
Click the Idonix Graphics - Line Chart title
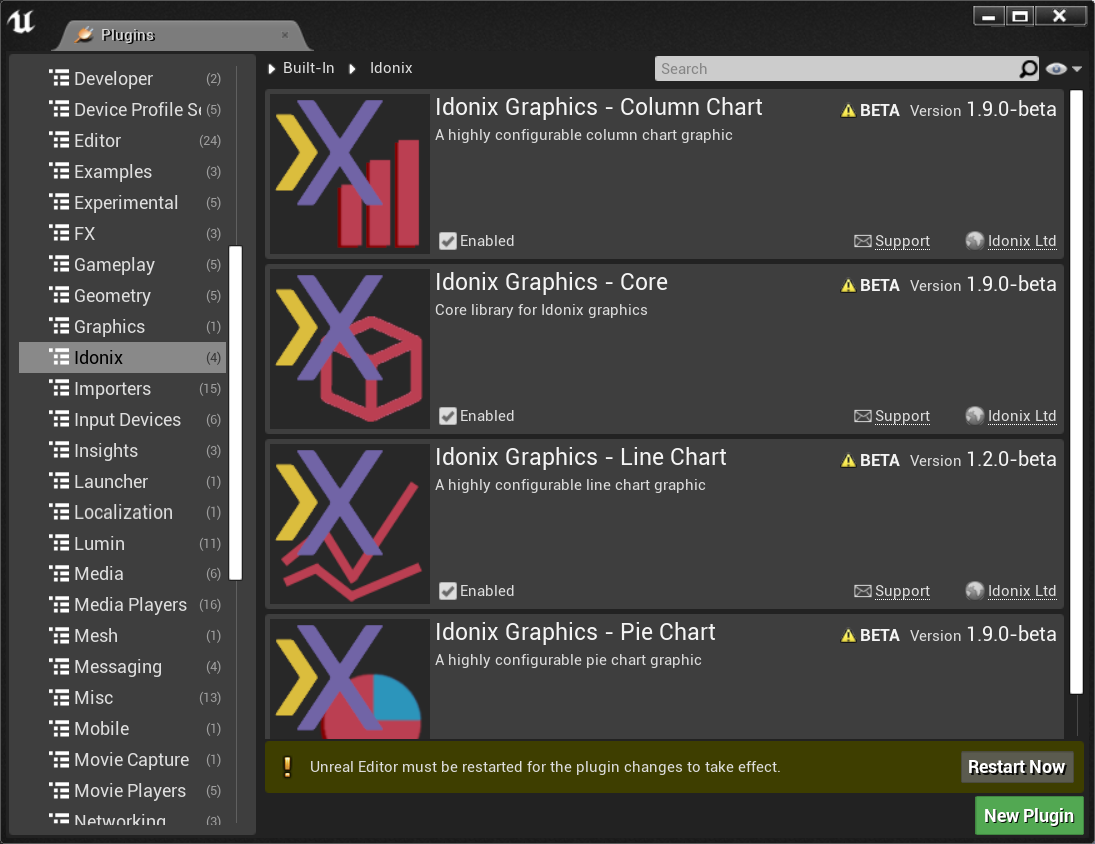[580, 457]
